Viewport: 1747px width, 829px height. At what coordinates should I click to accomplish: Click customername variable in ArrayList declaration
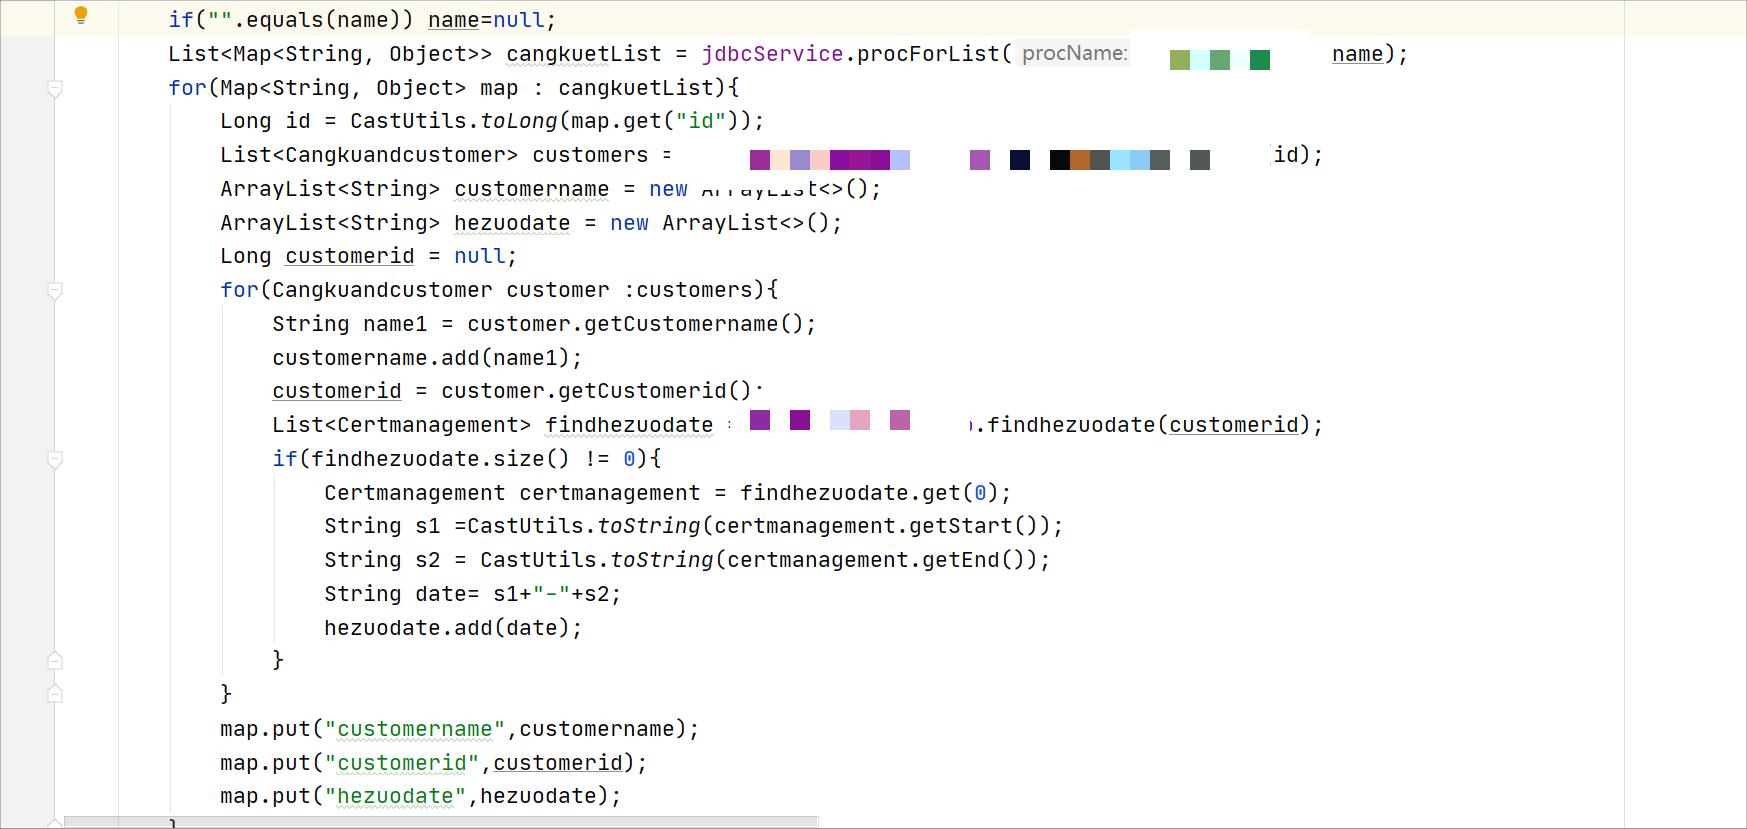click(x=531, y=189)
